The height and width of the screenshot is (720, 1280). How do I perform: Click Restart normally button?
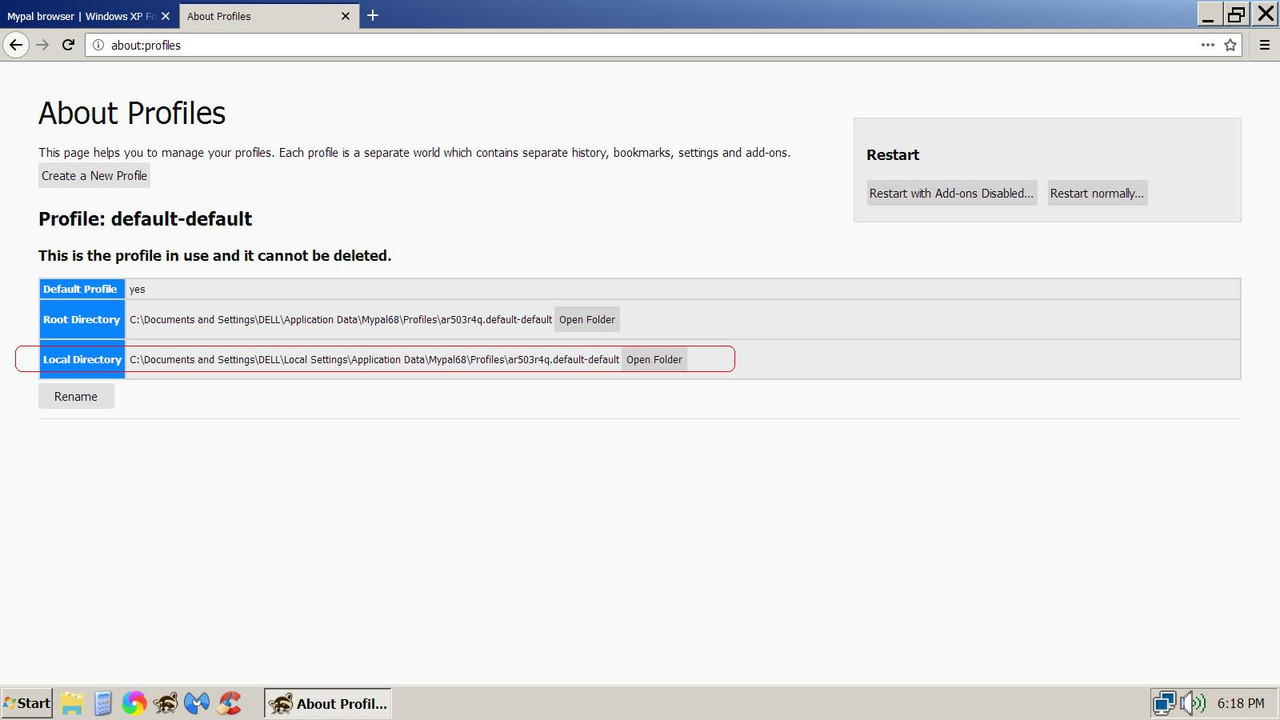point(1097,193)
